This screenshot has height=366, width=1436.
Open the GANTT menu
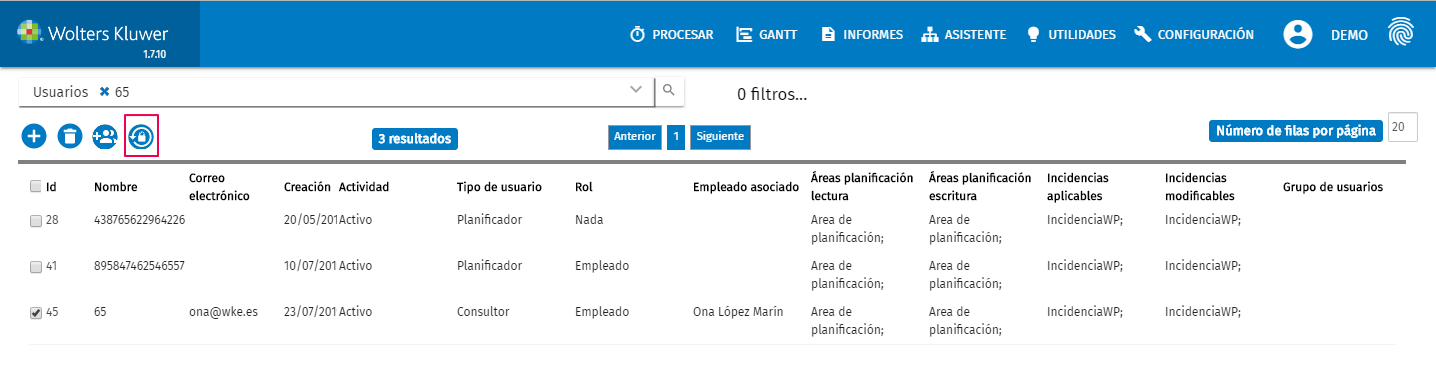click(x=767, y=34)
